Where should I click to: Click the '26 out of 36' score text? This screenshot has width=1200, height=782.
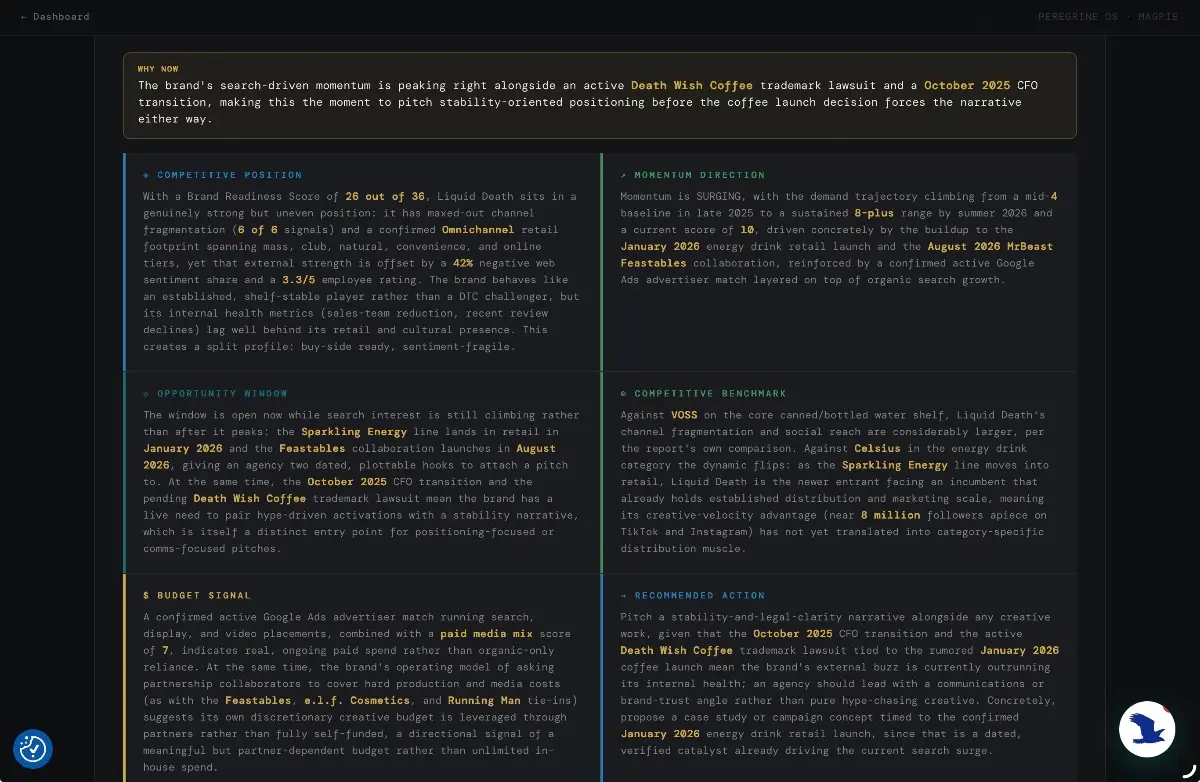[385, 197]
